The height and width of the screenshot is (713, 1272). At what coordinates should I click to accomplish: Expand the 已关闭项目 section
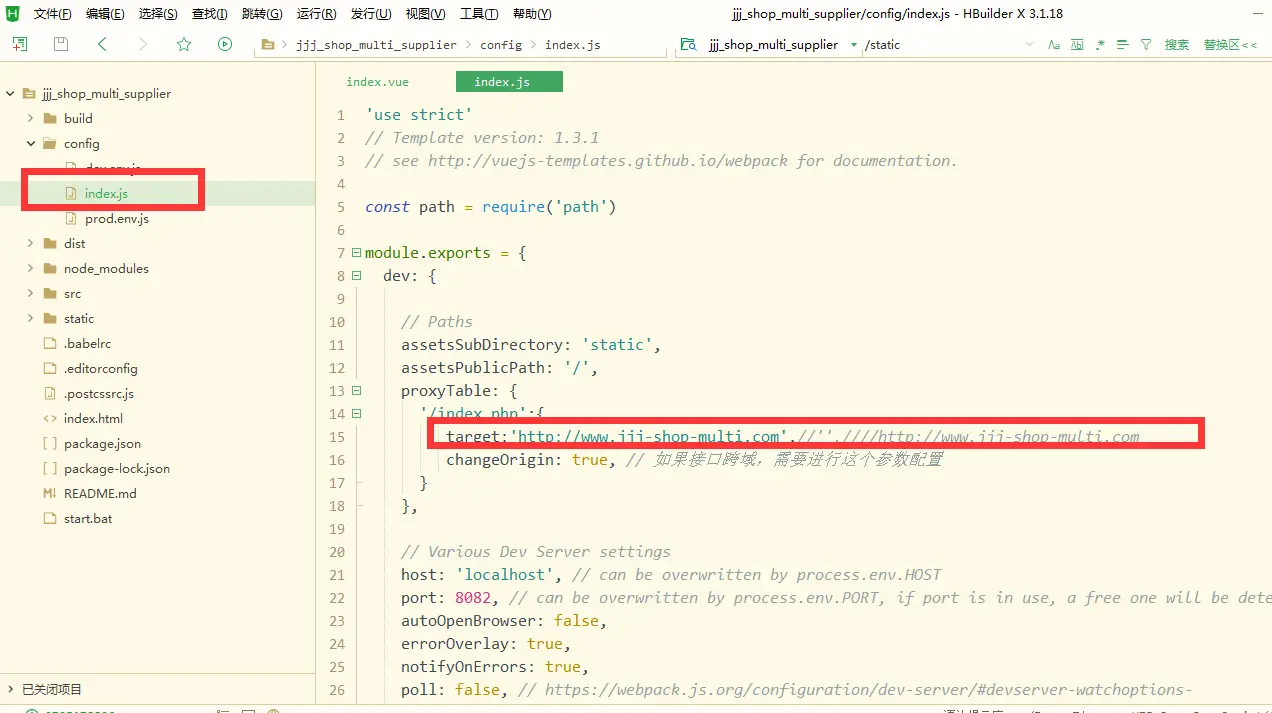[x=11, y=689]
